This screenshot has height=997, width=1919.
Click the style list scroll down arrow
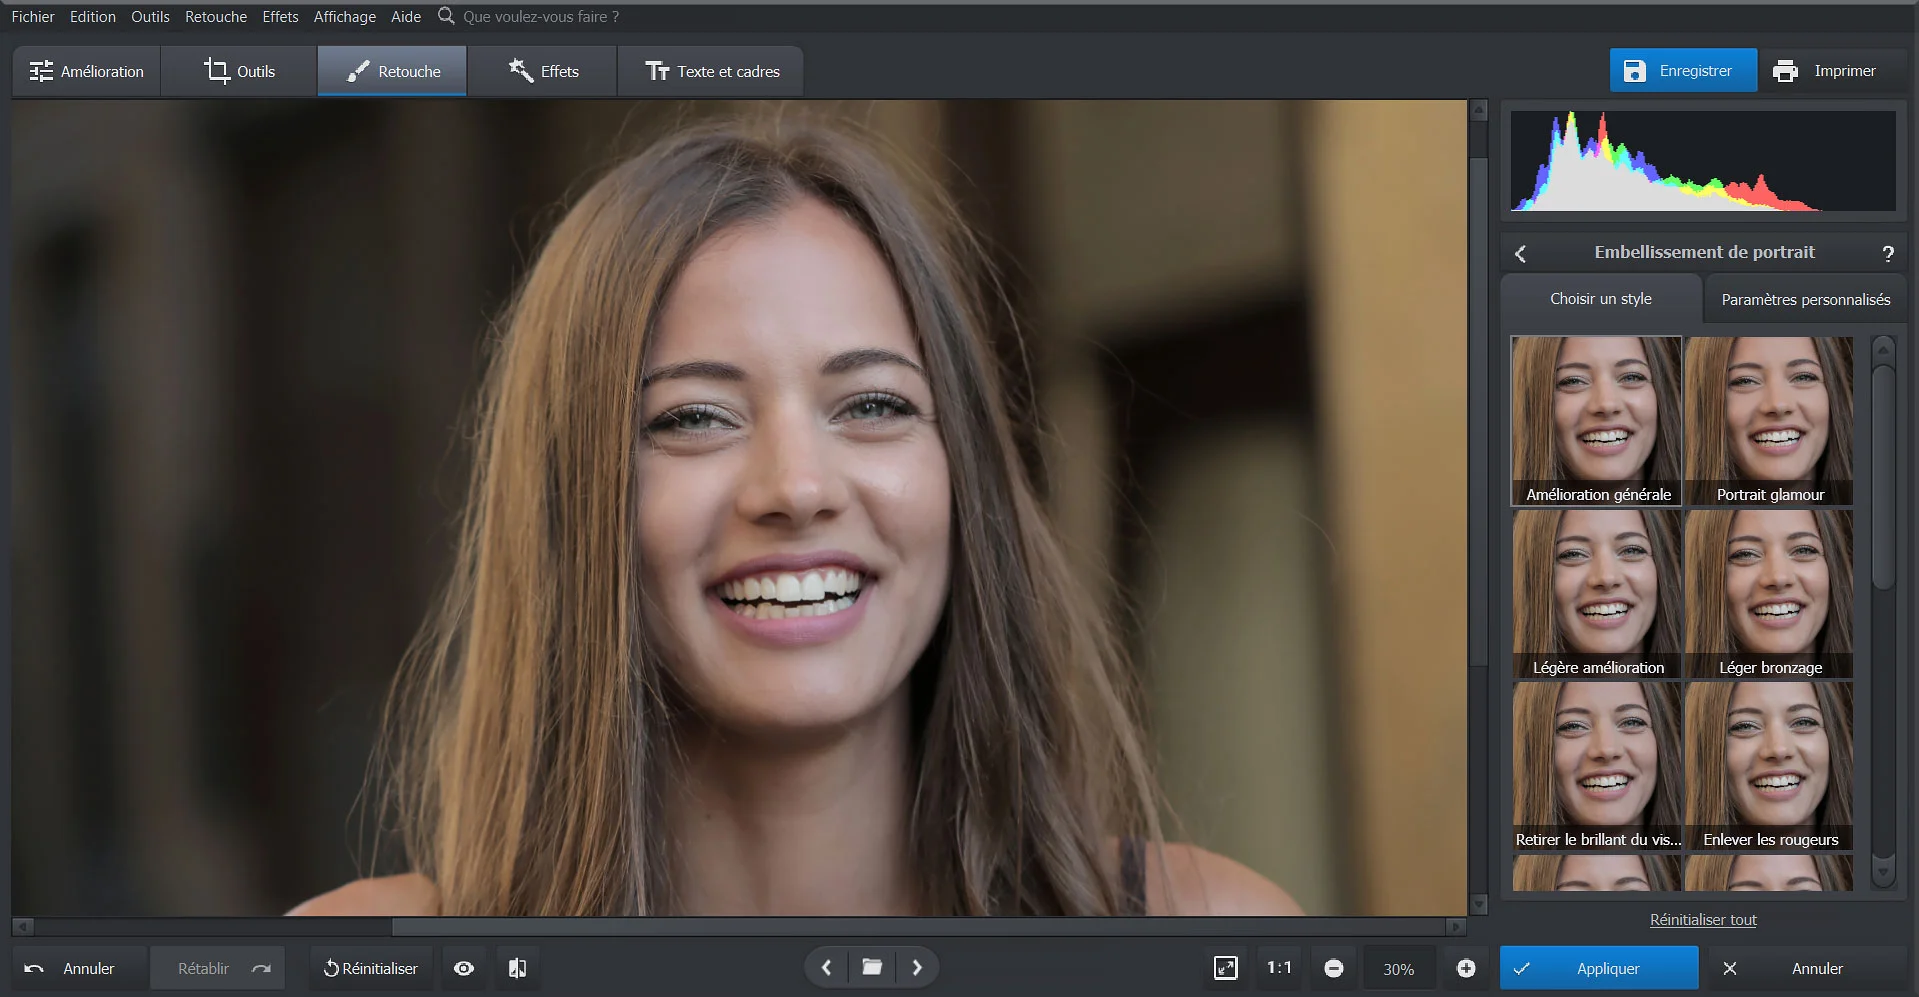[1883, 872]
